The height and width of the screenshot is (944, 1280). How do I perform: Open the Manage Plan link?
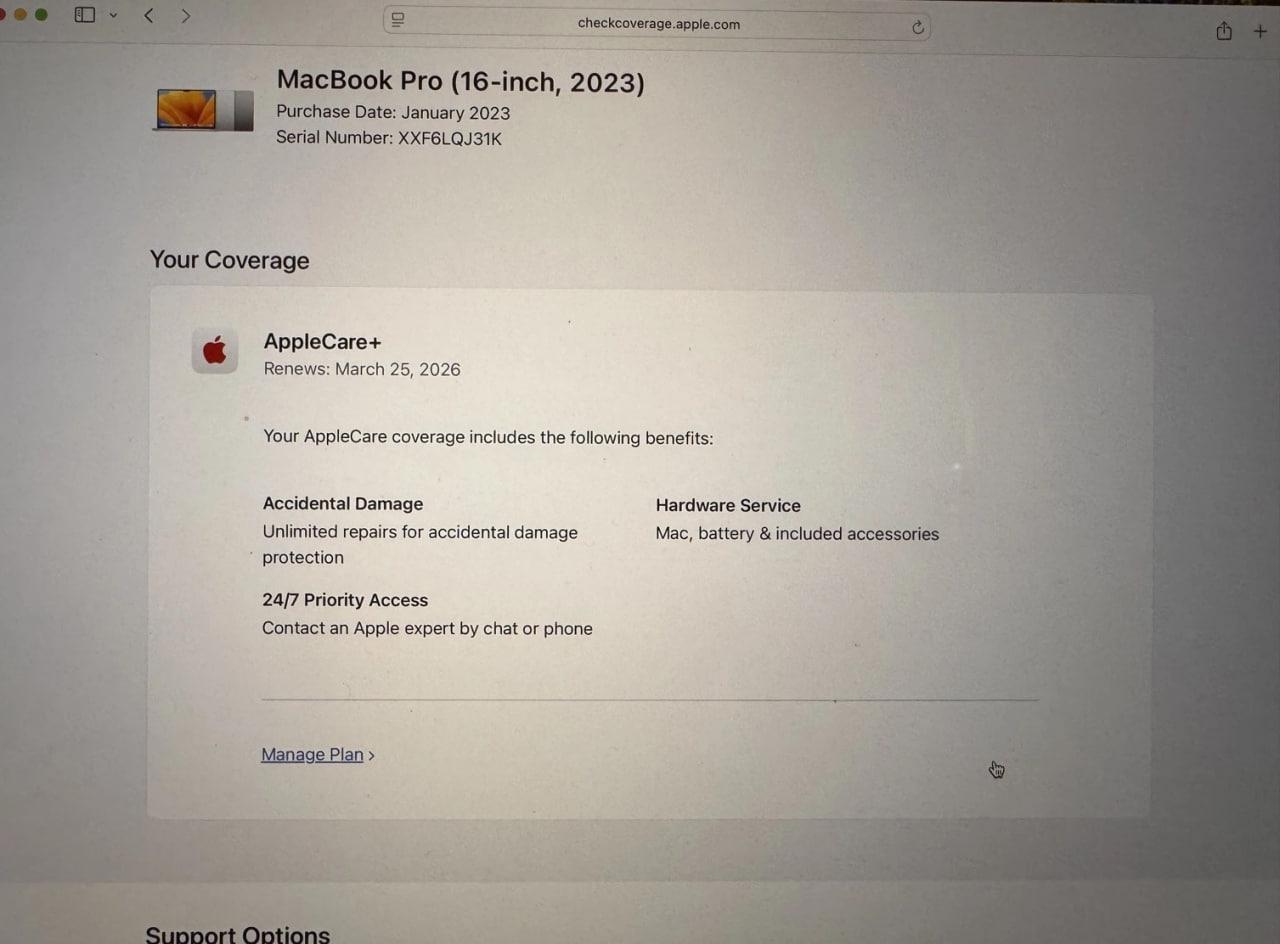(312, 755)
